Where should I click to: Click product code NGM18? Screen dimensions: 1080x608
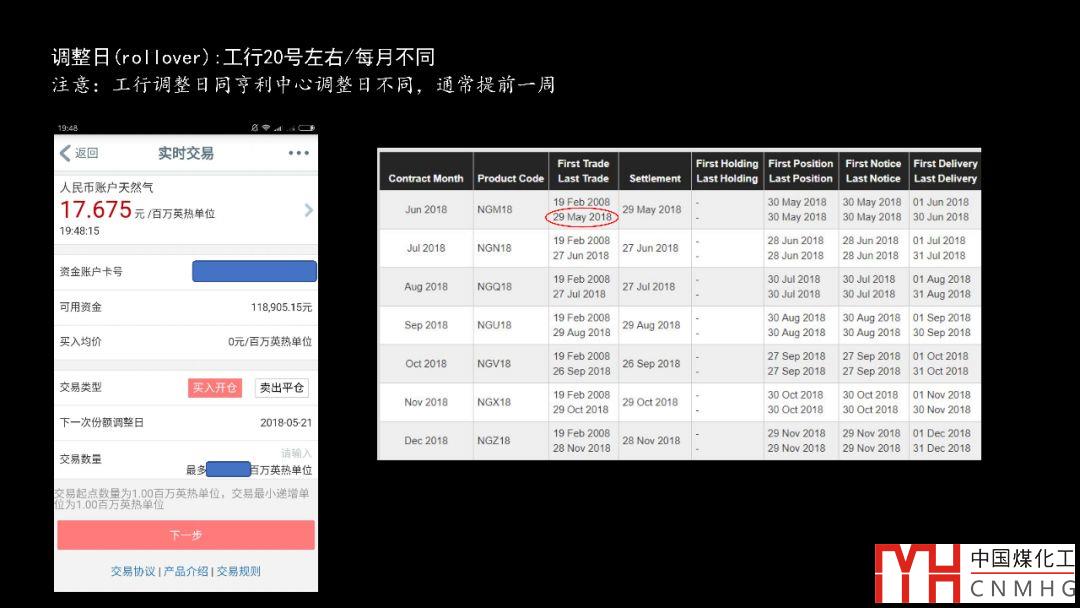(x=495, y=209)
